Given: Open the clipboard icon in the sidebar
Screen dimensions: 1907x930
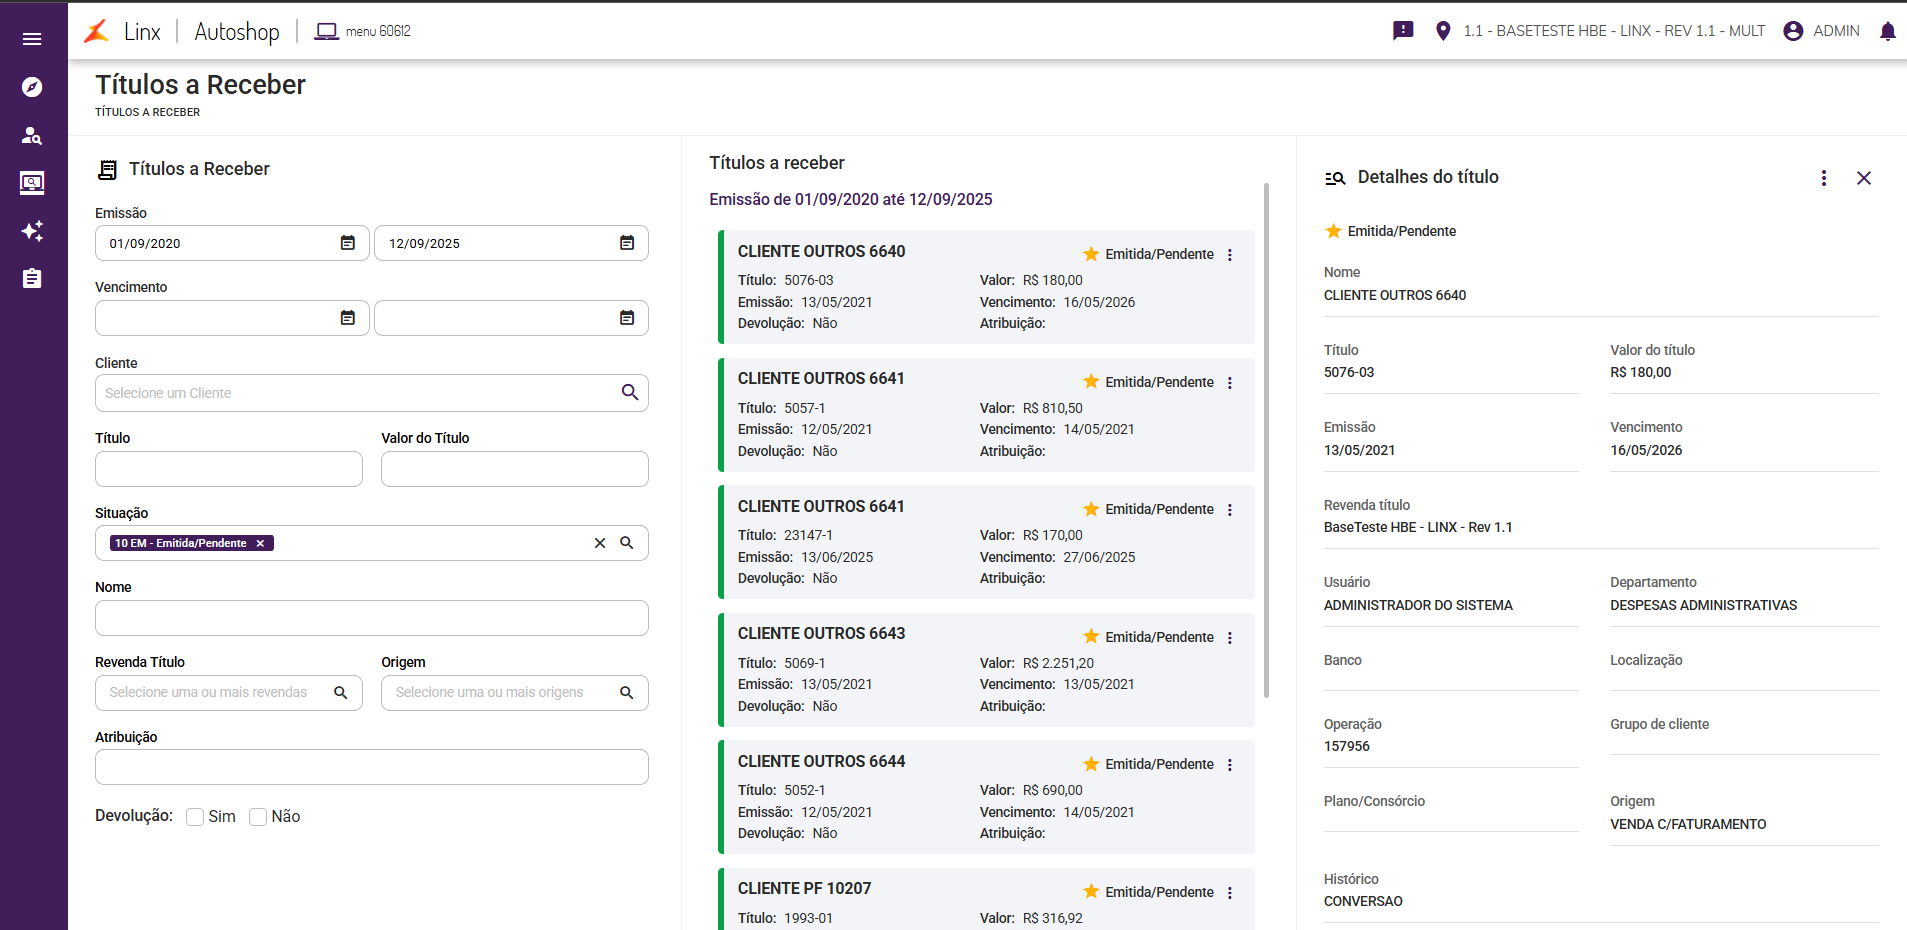Looking at the screenshot, I should click(x=32, y=278).
